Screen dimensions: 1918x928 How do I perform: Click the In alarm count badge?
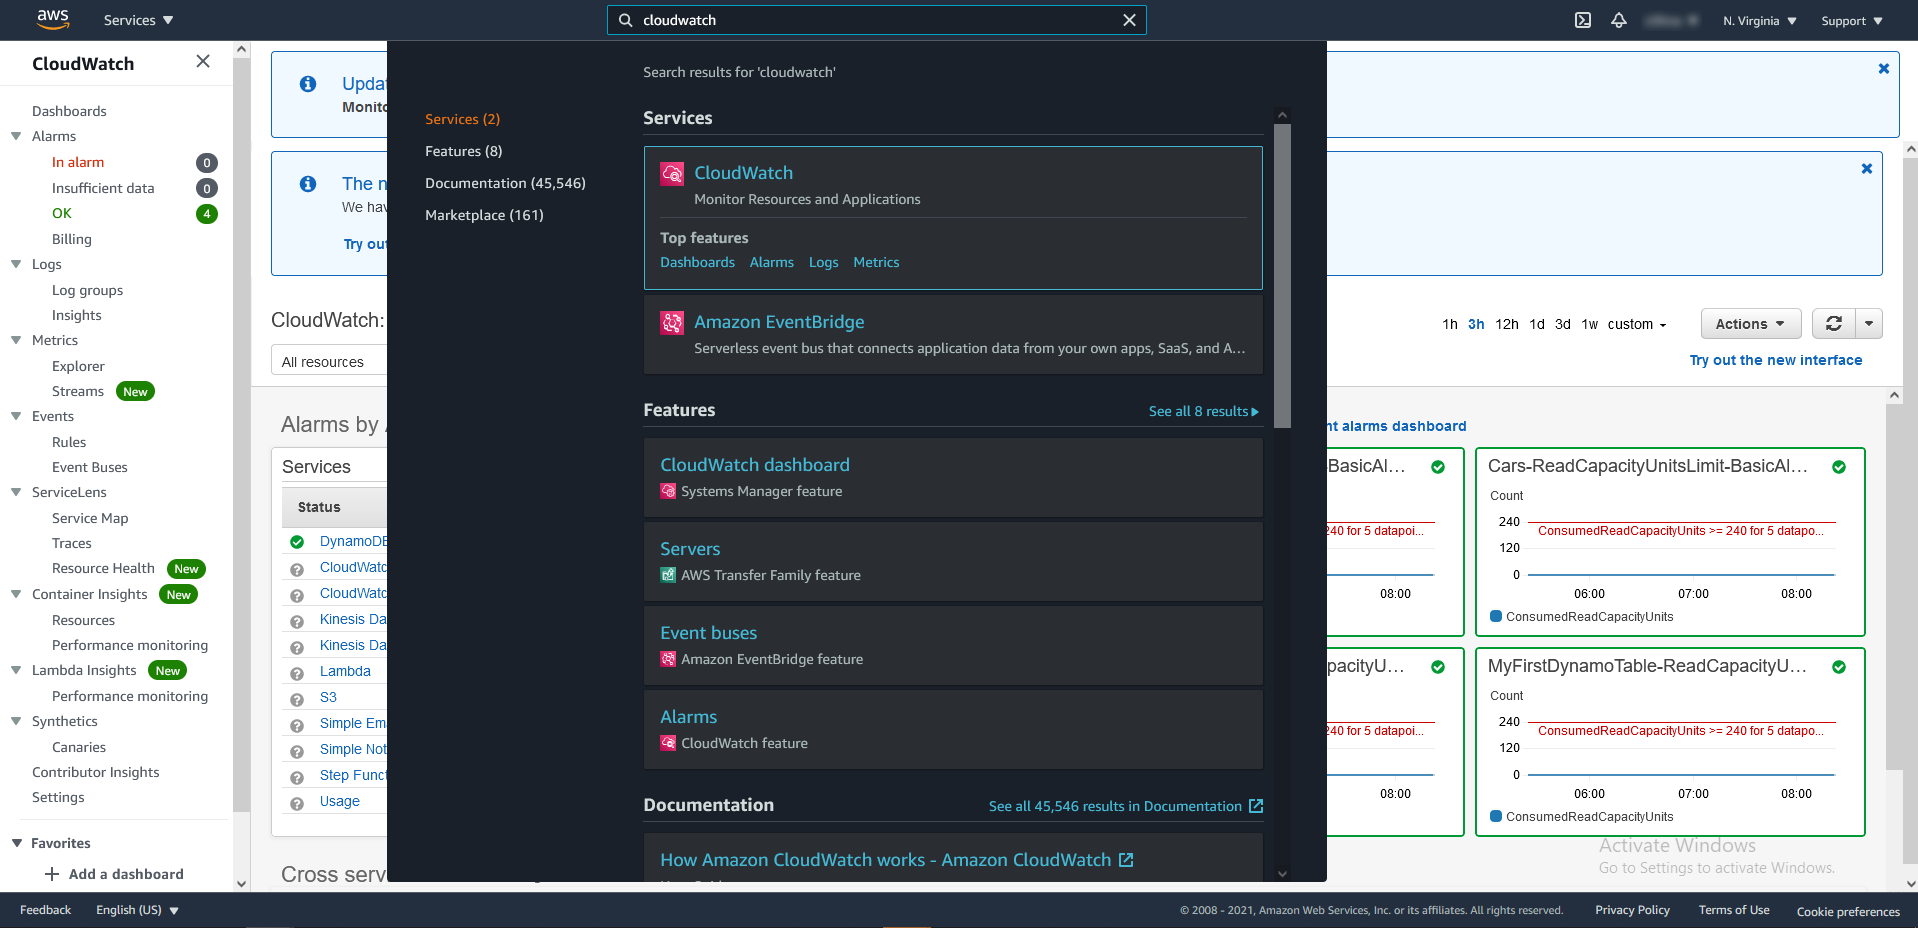207,163
